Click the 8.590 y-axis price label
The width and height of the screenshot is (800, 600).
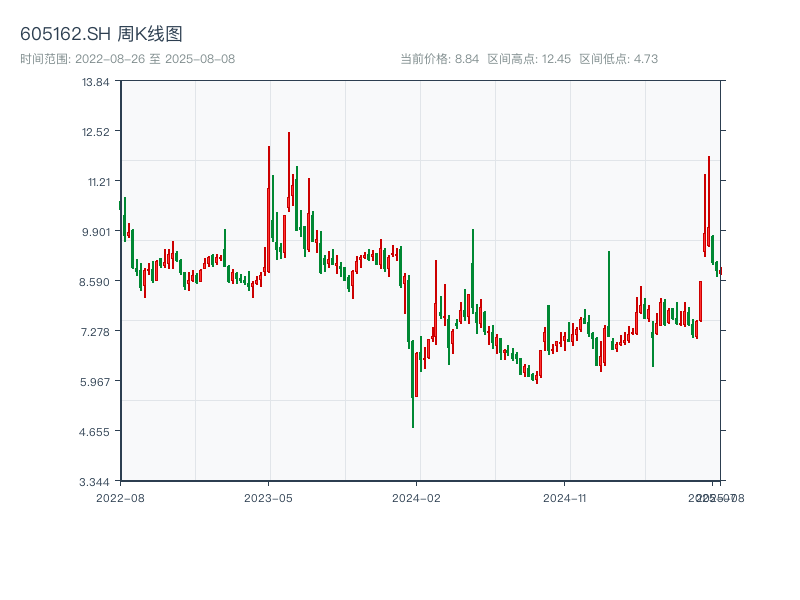click(x=96, y=282)
